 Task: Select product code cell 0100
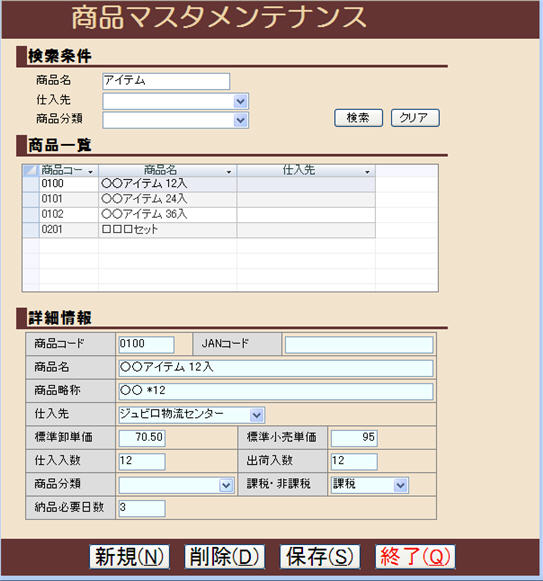tap(69, 184)
